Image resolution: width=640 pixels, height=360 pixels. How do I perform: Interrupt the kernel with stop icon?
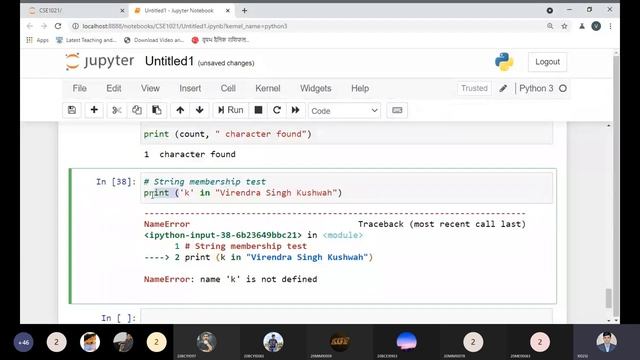pos(258,110)
